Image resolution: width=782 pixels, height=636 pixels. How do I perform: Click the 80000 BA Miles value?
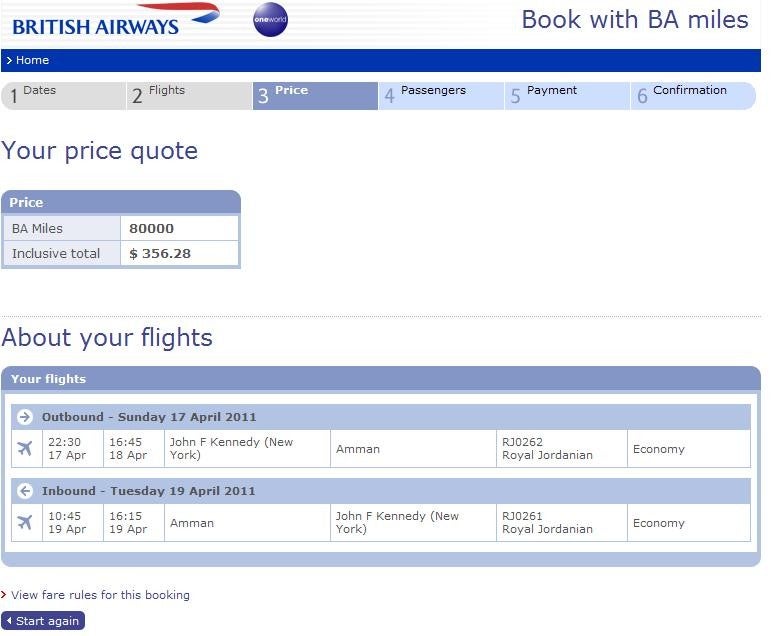coord(152,228)
